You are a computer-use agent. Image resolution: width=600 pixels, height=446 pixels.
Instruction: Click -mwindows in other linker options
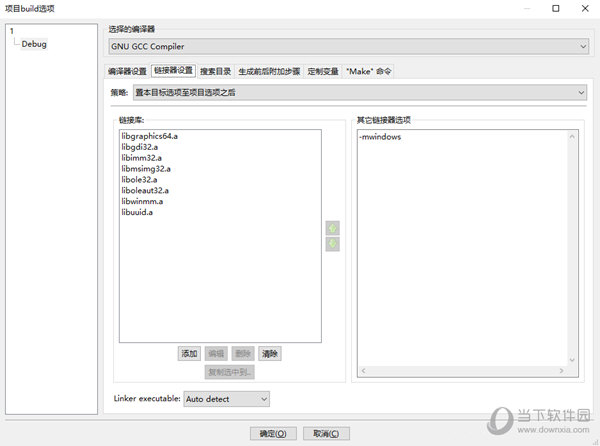[380, 137]
